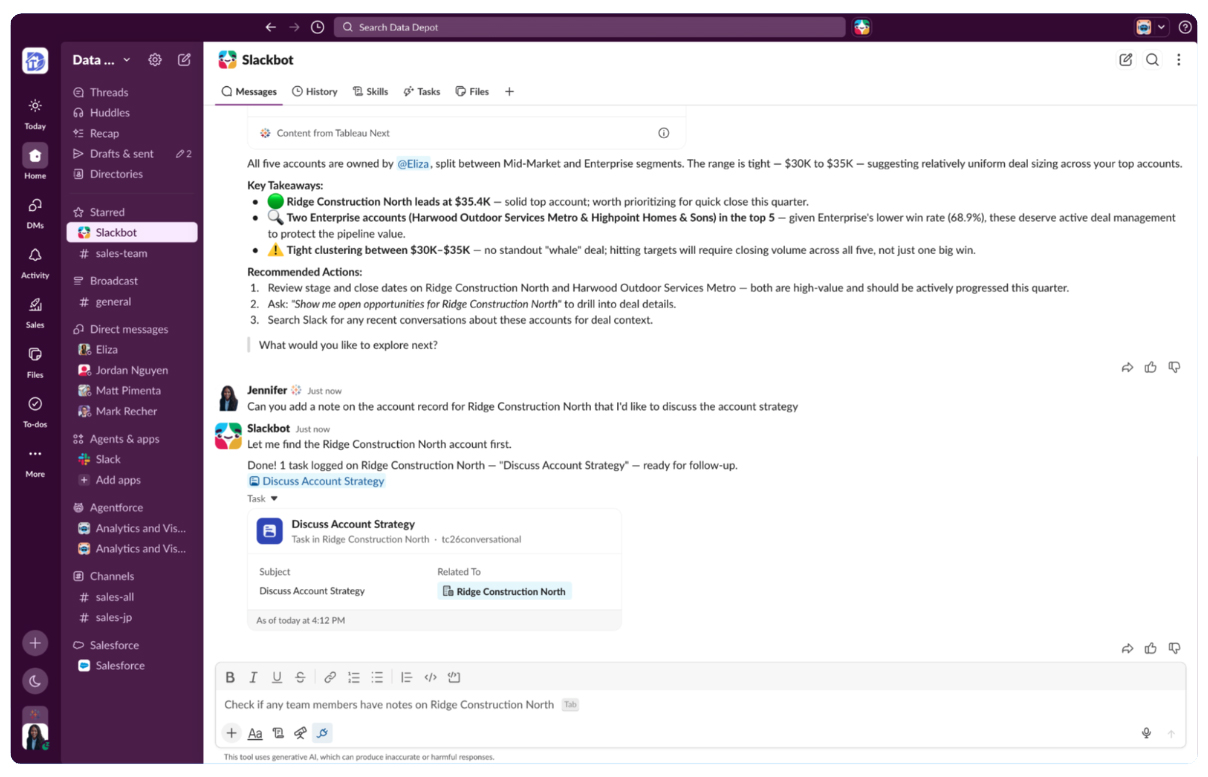
Task: Open the Ridge Construction North related chip
Action: [504, 591]
